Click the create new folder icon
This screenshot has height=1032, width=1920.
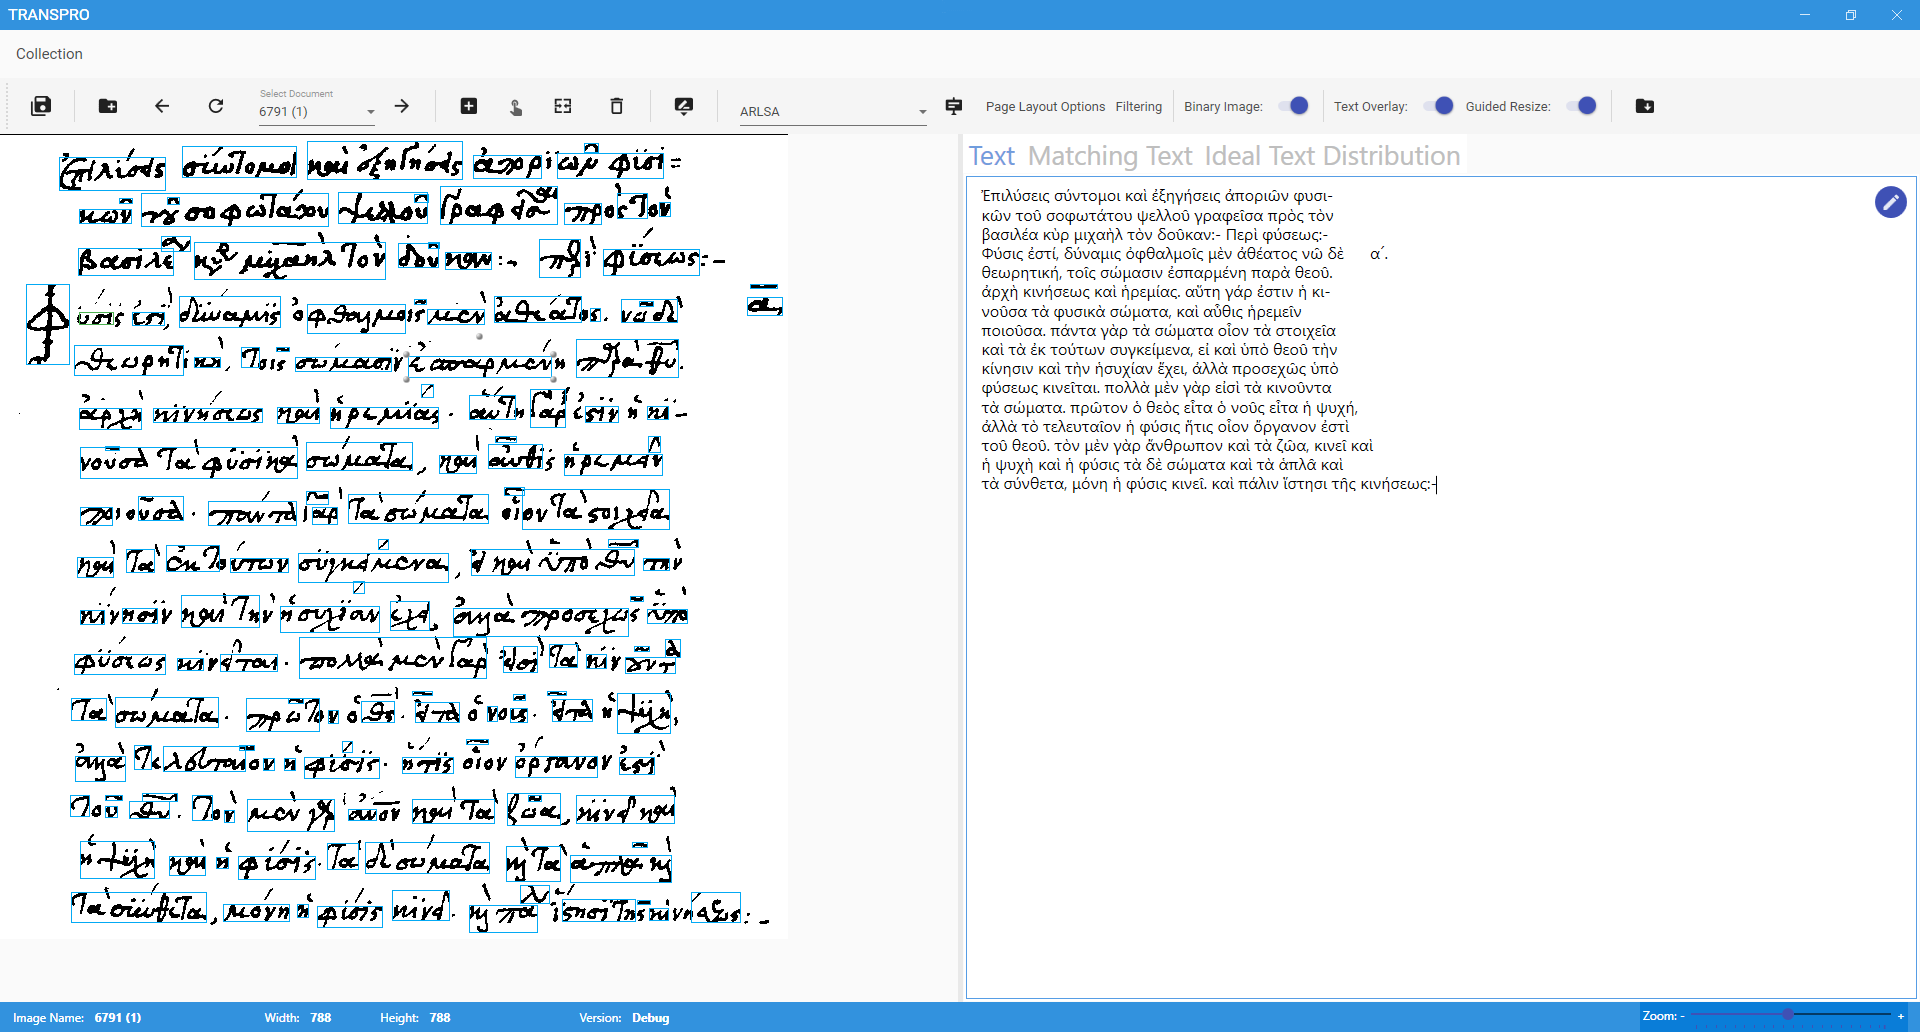(107, 106)
